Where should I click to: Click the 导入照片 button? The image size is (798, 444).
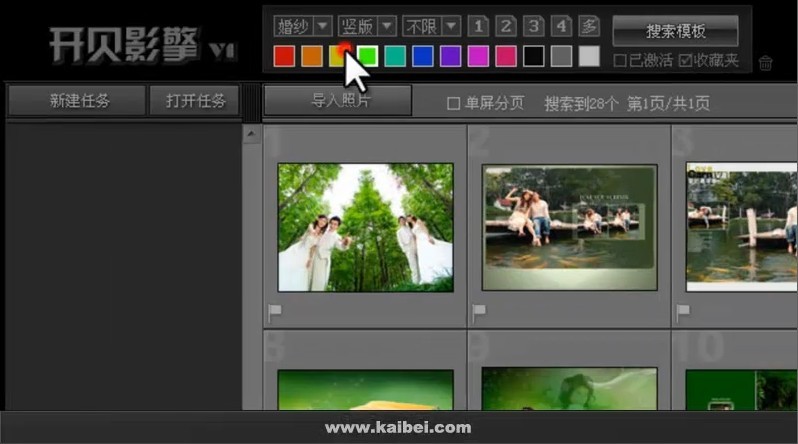(x=338, y=100)
